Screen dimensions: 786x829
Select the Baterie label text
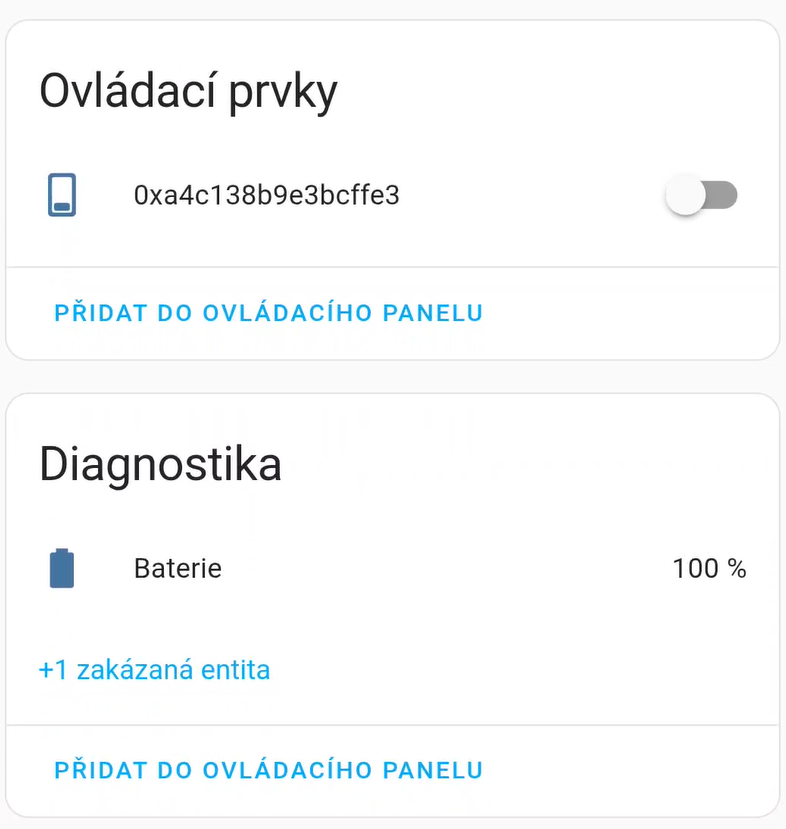click(x=177, y=568)
